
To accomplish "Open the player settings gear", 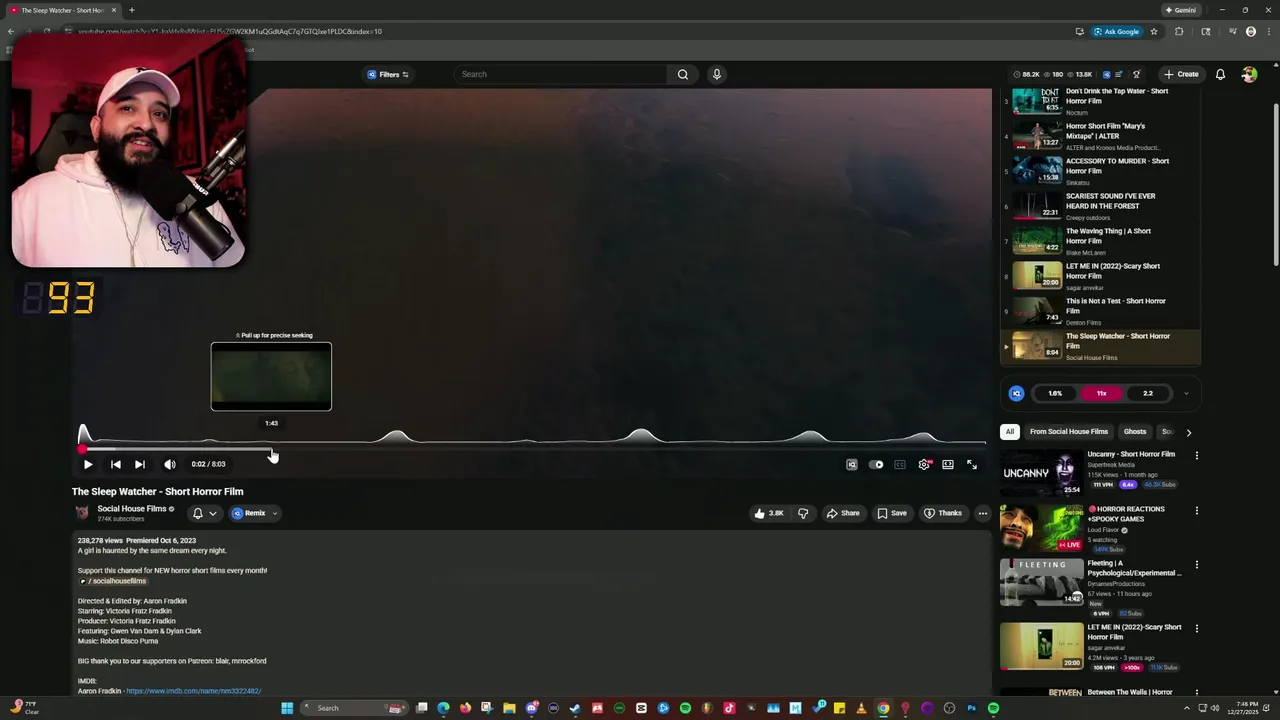I will tap(924, 464).
